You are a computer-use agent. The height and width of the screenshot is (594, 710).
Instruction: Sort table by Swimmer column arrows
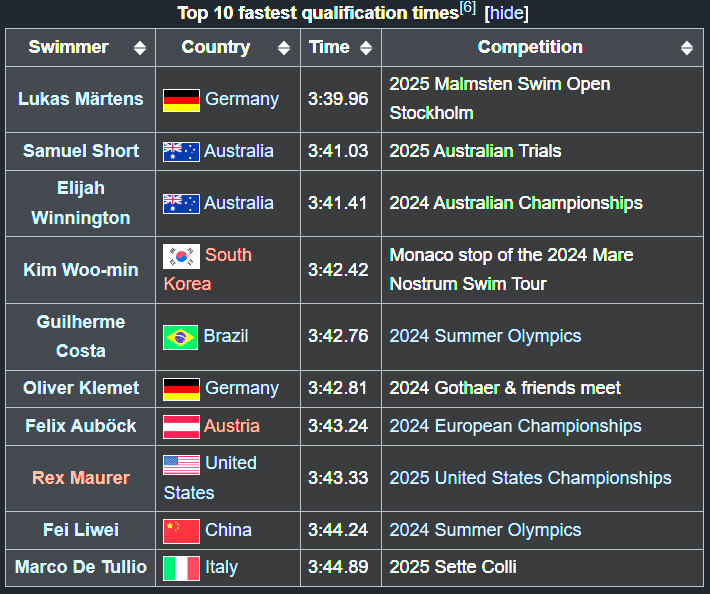140,48
